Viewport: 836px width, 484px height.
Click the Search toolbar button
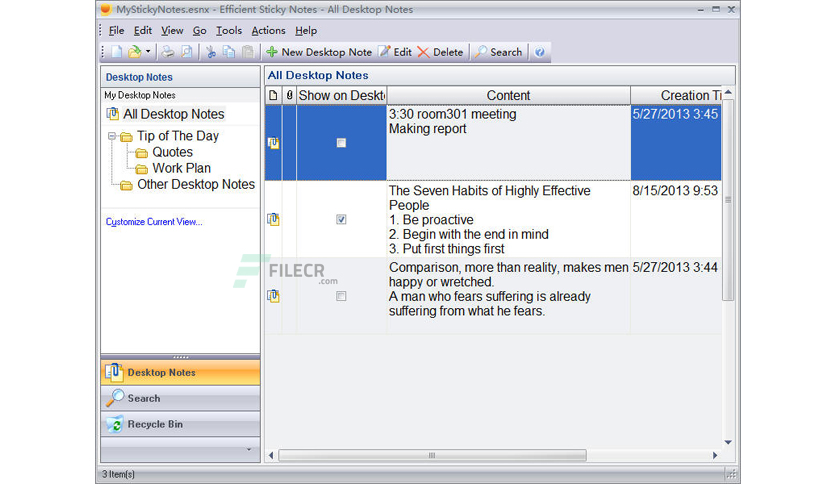click(499, 52)
